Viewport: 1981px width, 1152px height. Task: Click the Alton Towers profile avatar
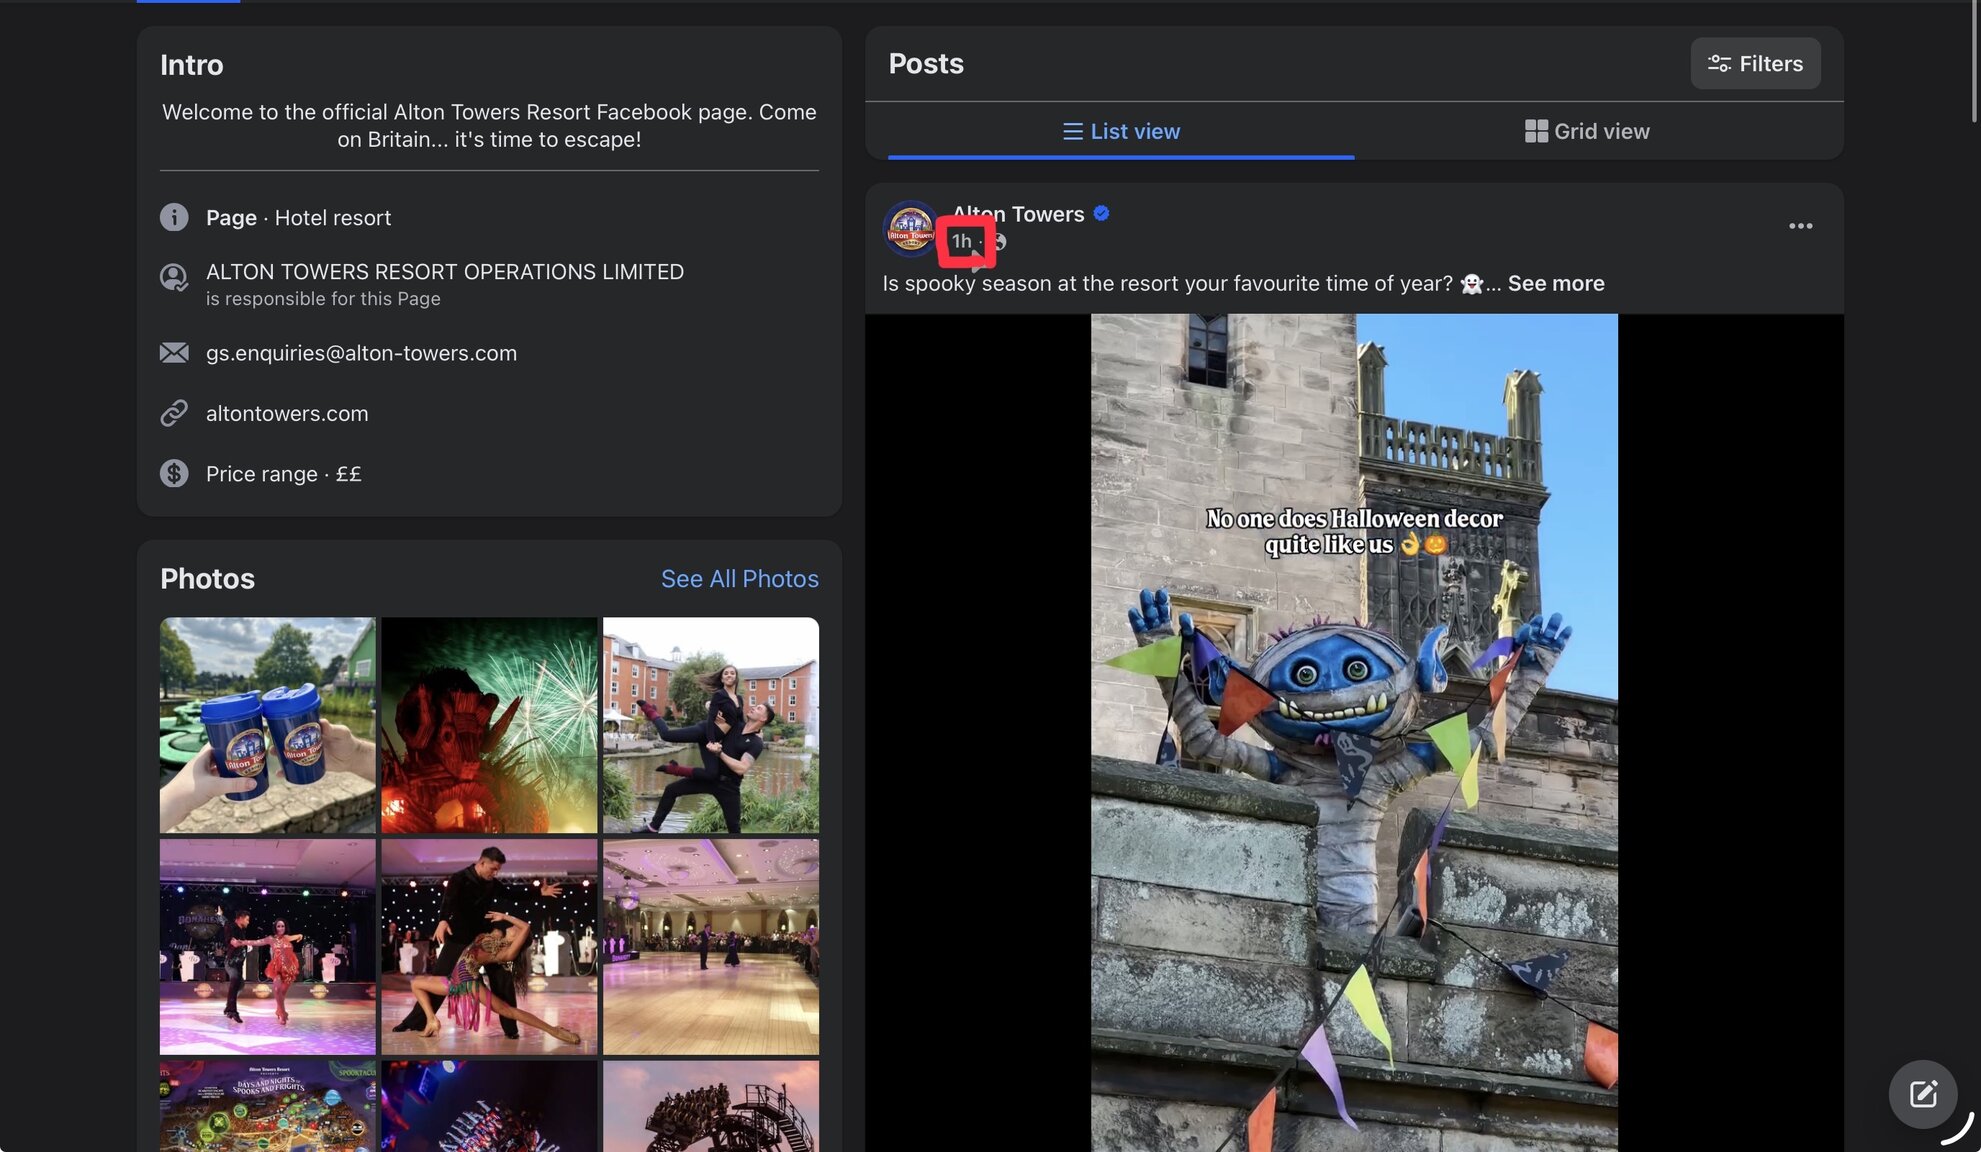click(x=910, y=228)
